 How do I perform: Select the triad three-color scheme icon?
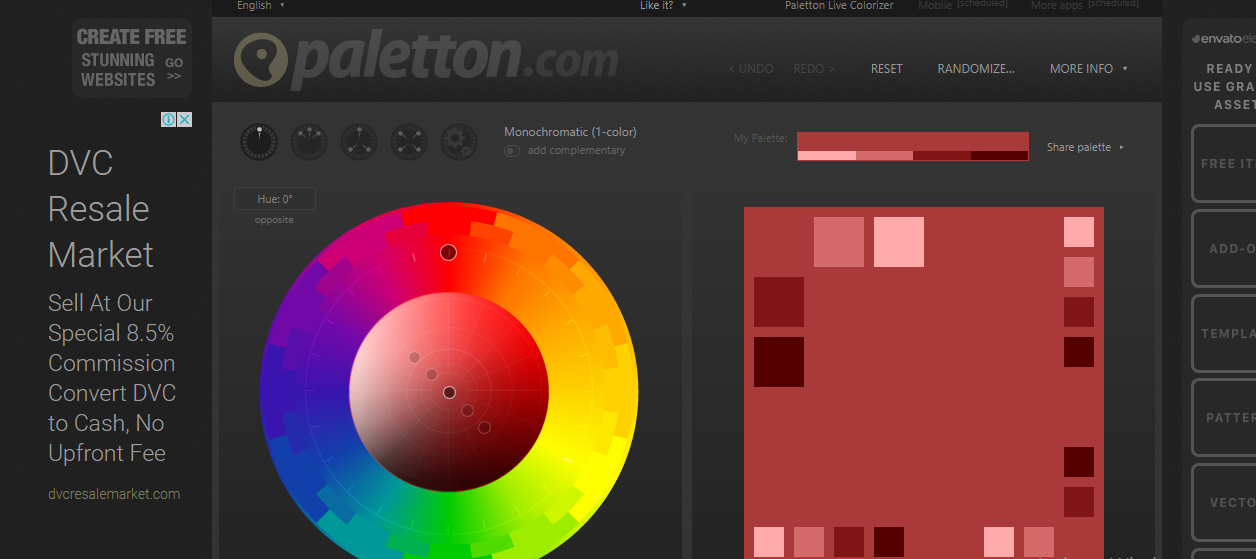tap(359, 142)
